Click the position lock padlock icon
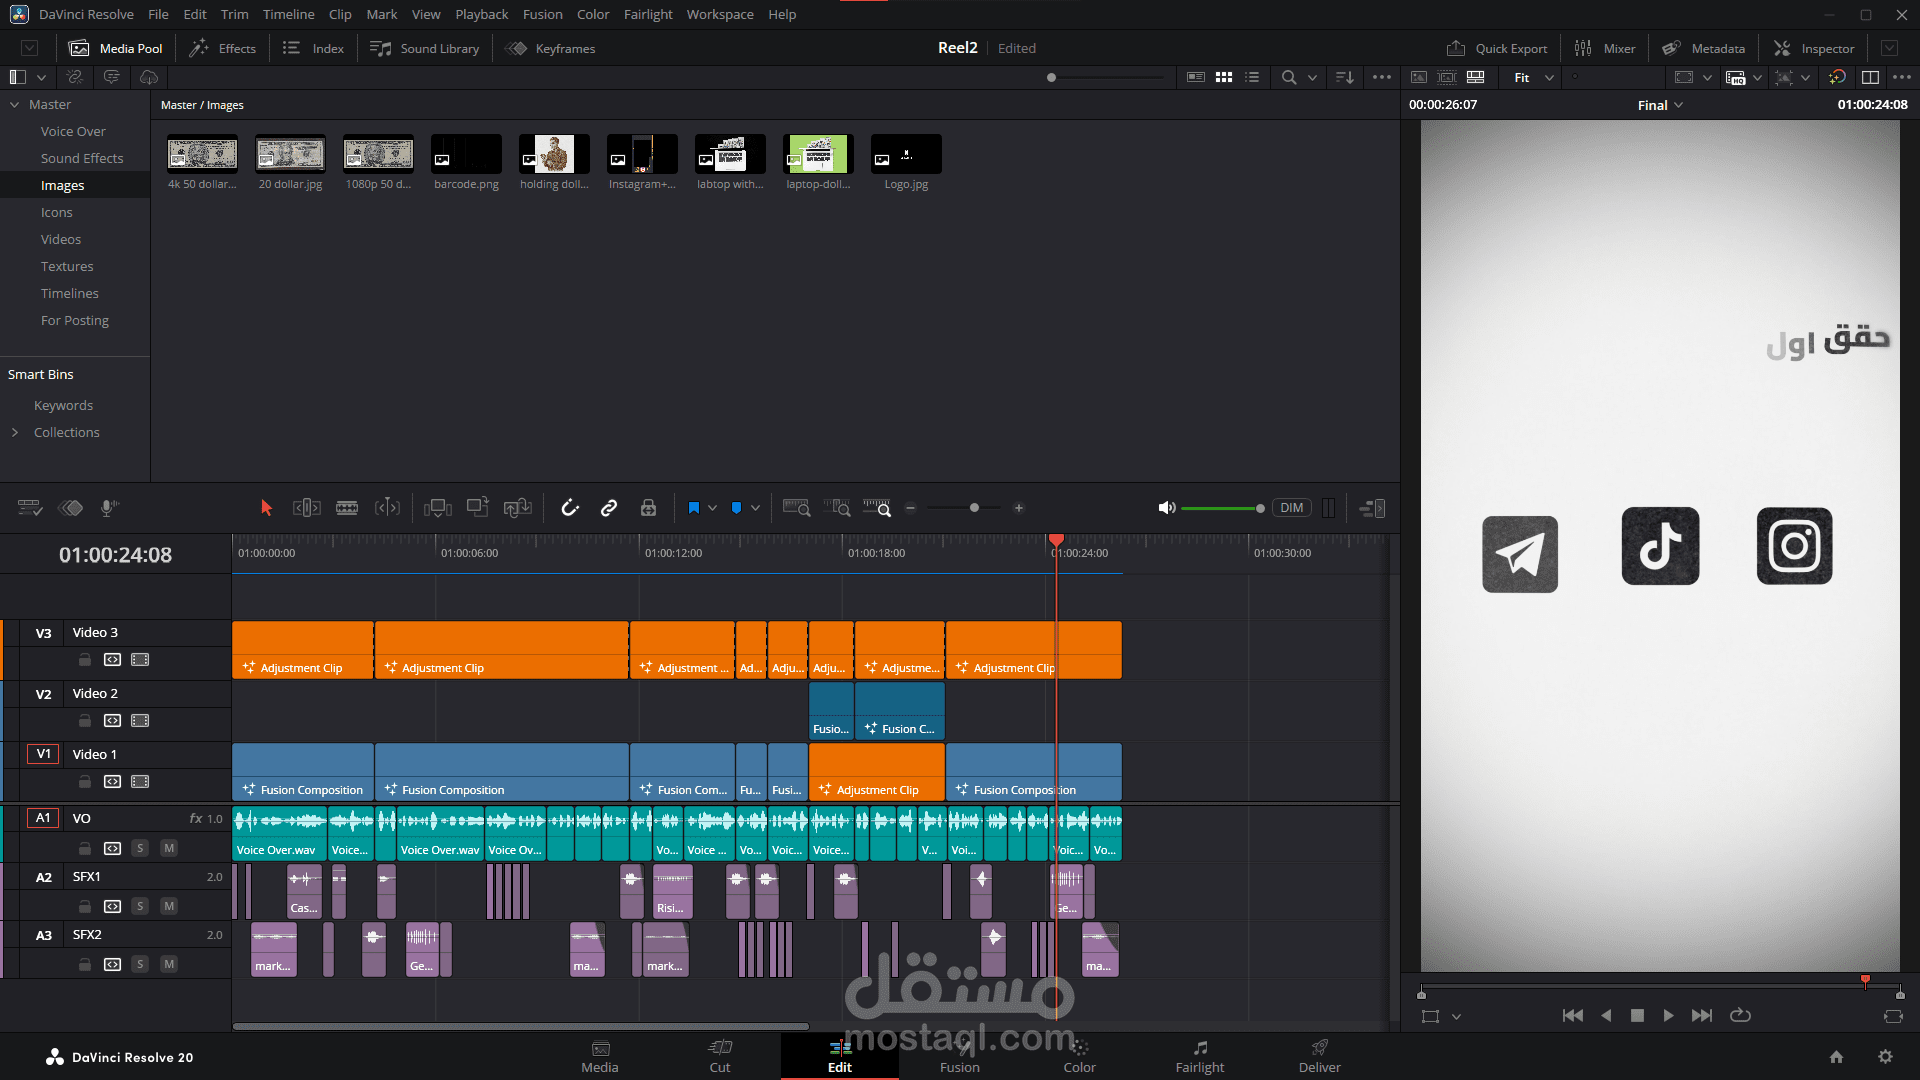 tap(648, 508)
